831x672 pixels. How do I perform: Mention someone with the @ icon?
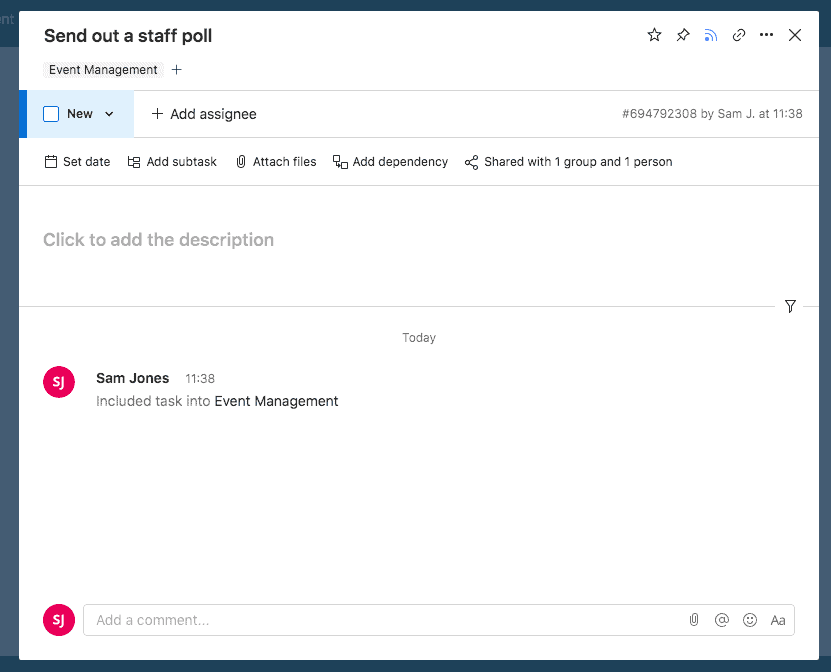721,620
